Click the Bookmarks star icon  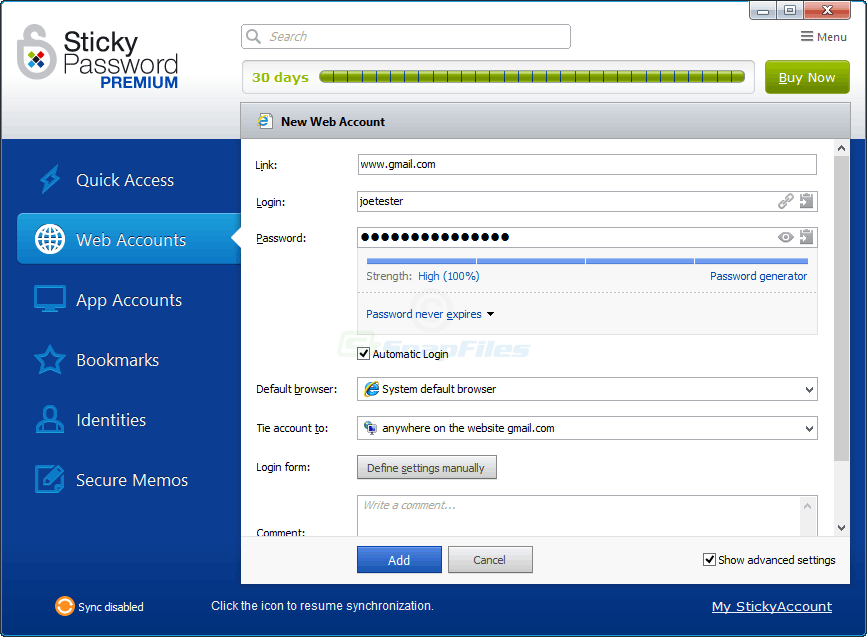[x=50, y=359]
